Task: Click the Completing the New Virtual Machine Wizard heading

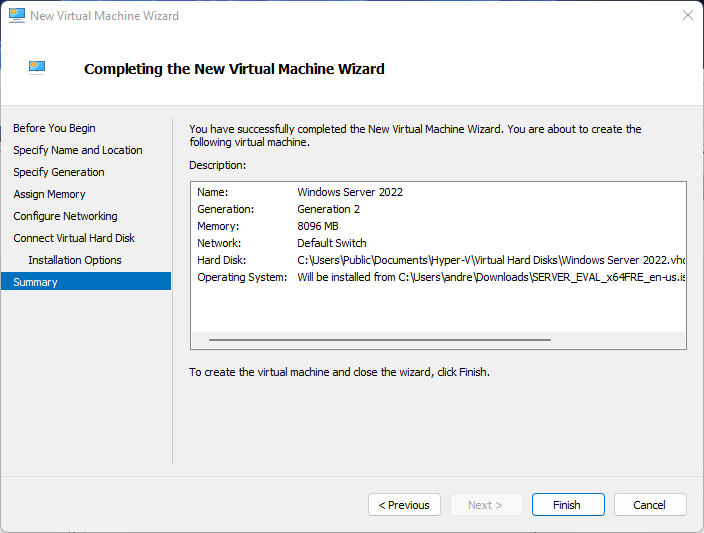Action: [234, 69]
